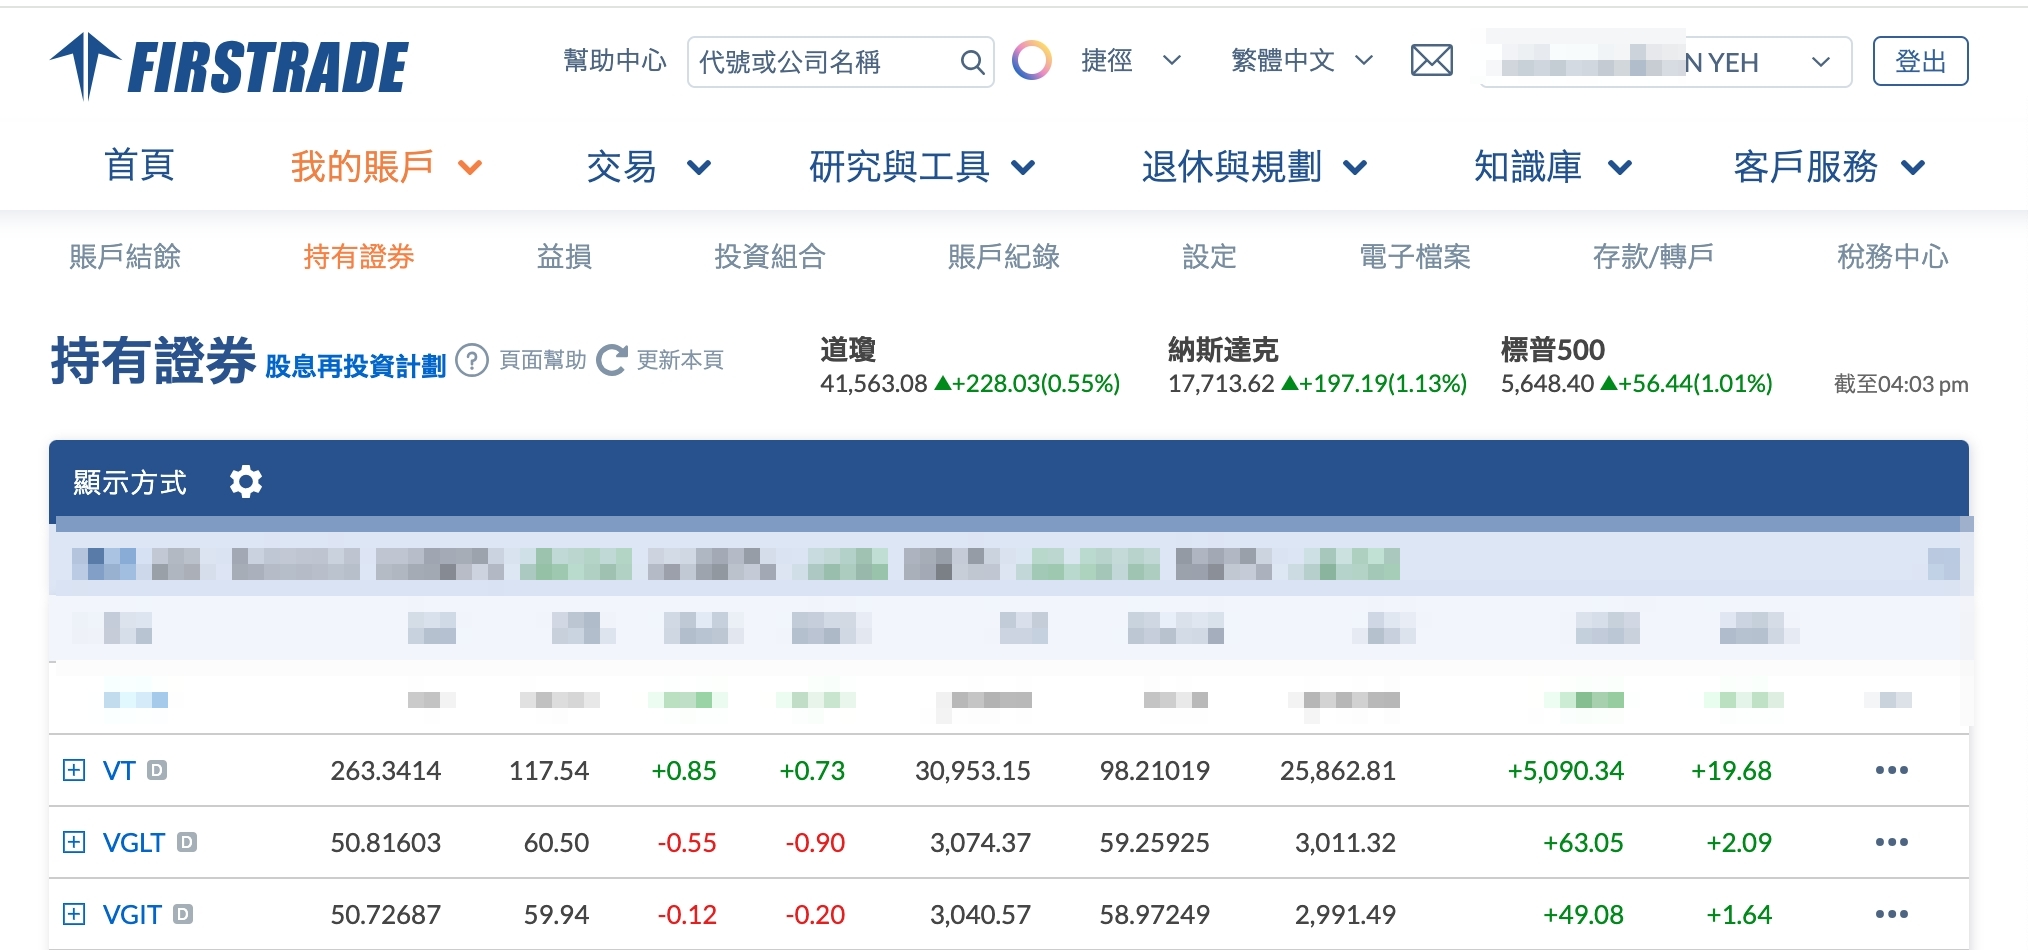Click VGLT gain +63.05

pyautogui.click(x=1584, y=843)
